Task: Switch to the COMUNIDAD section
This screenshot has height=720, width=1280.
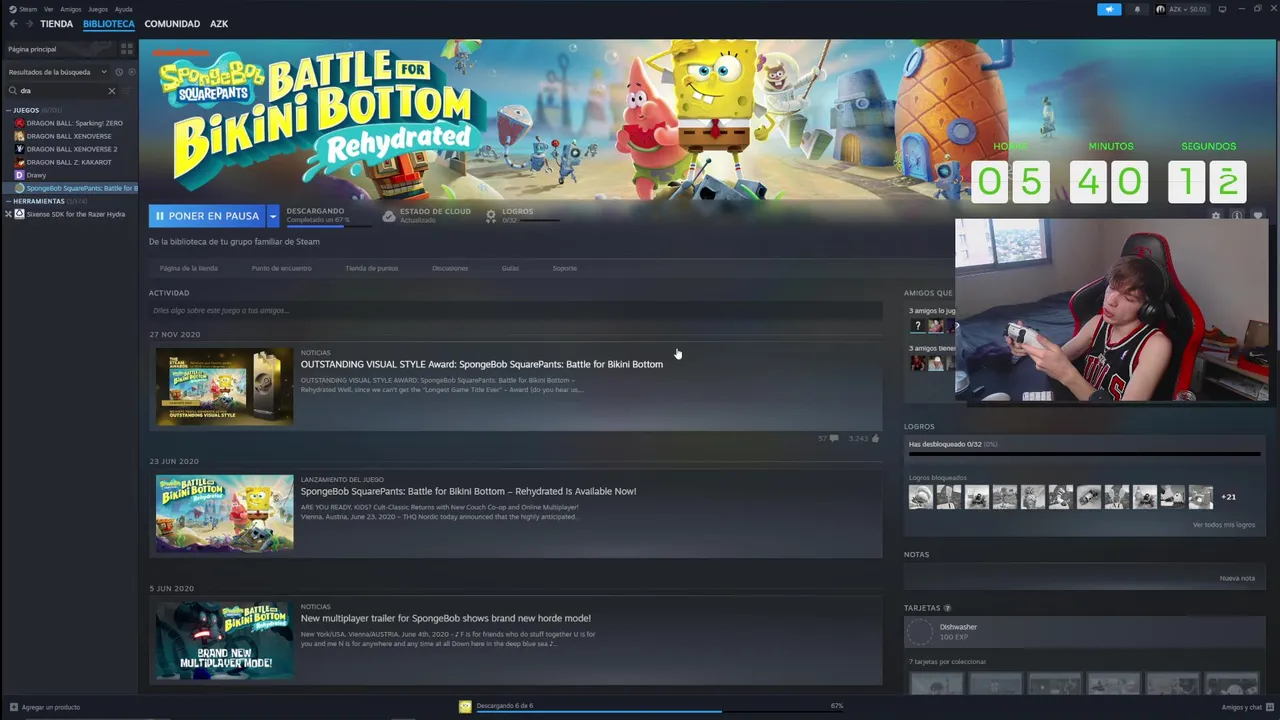Action: (x=172, y=24)
